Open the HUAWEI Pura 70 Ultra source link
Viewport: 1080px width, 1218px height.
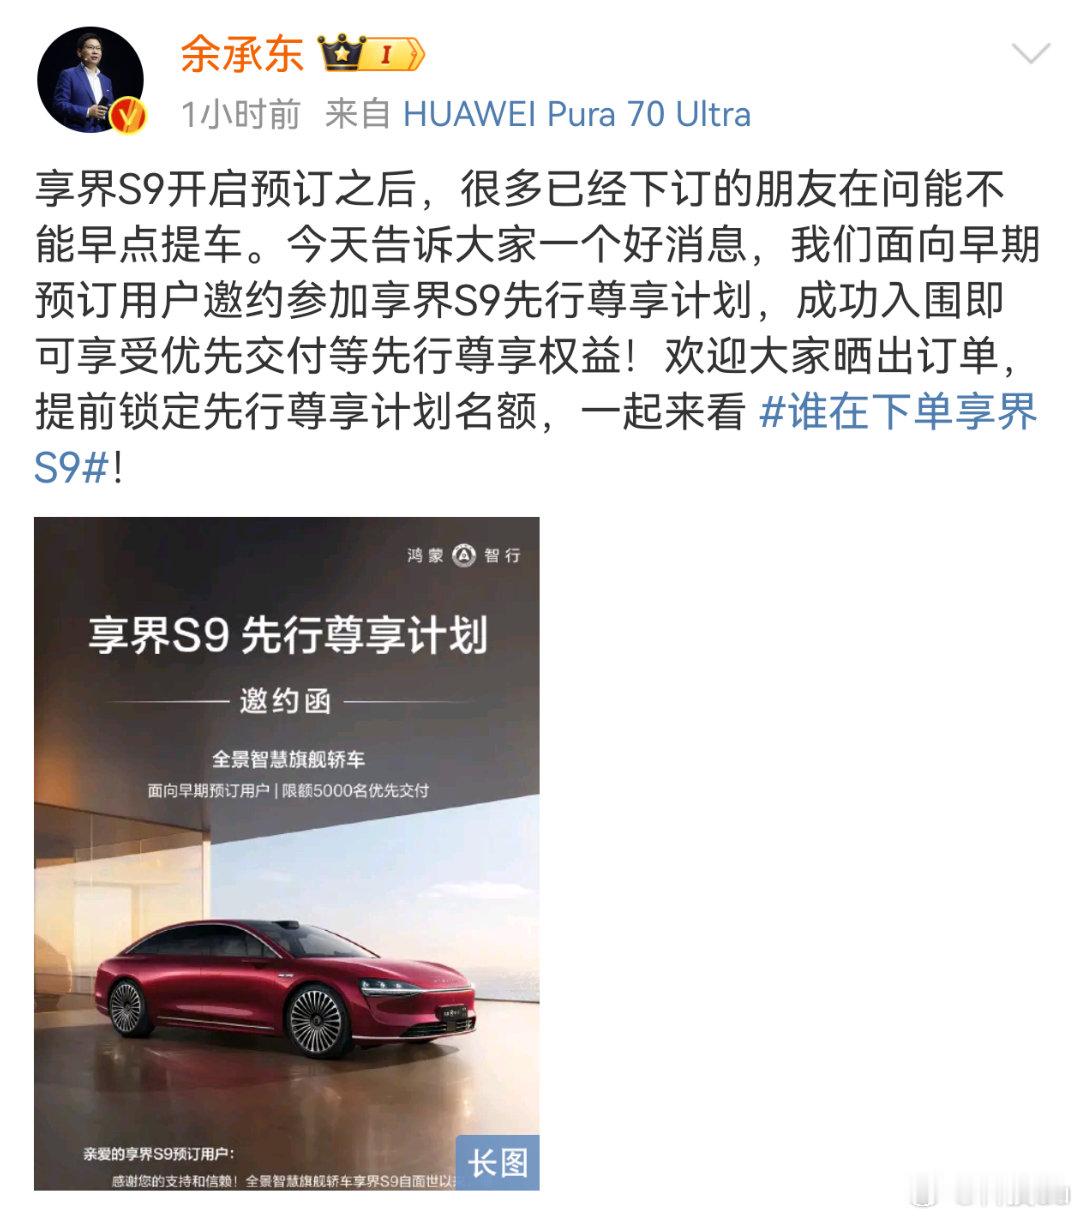pos(576,114)
